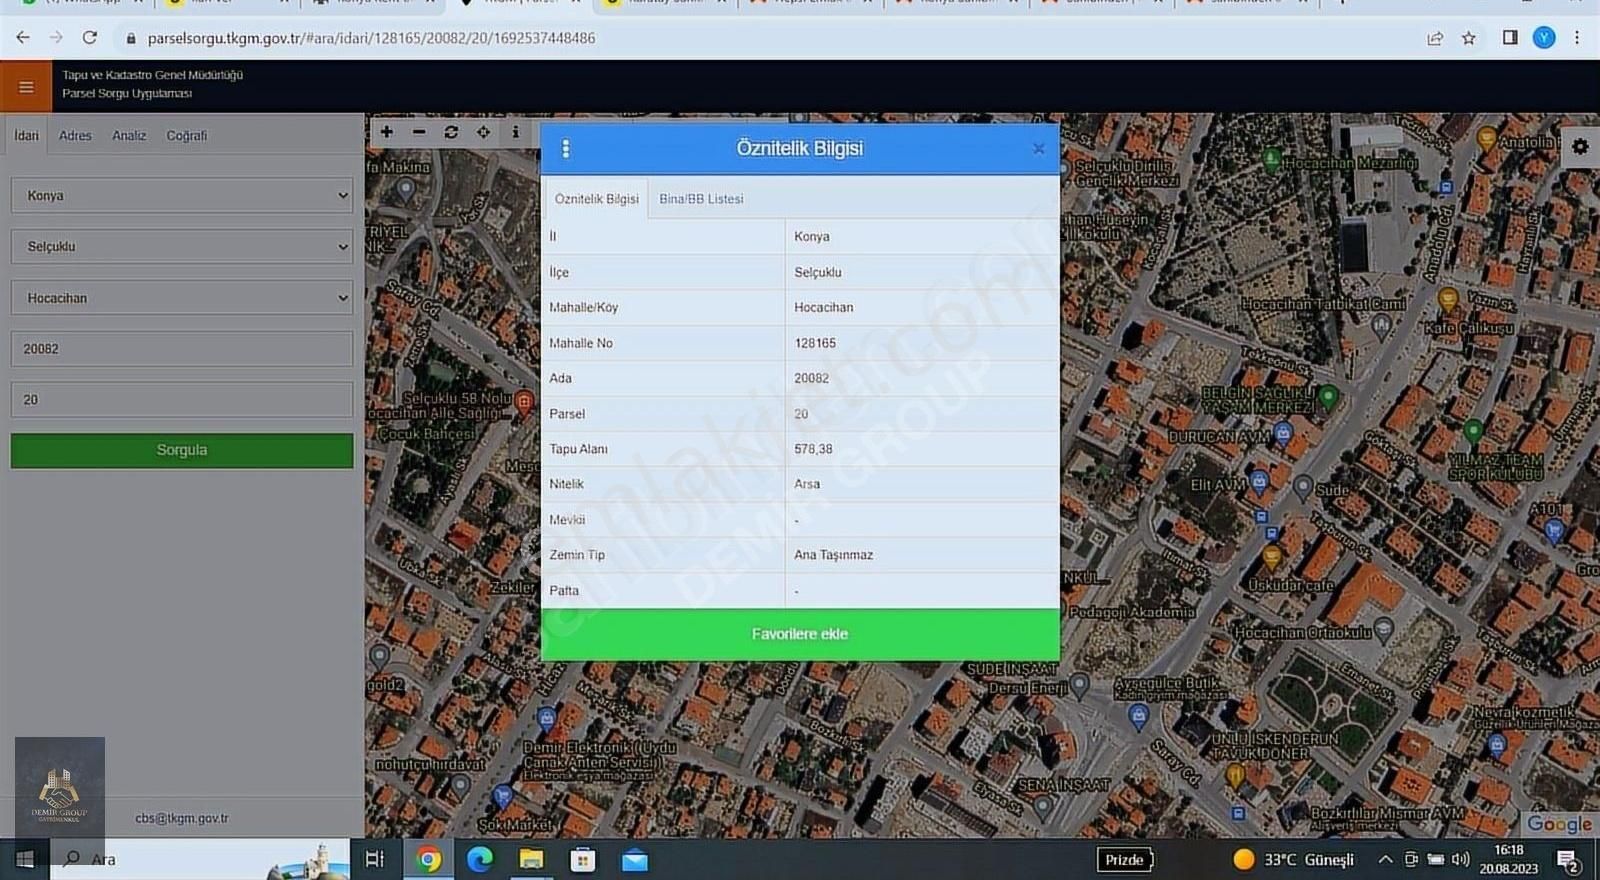This screenshot has height=880, width=1600.
Task: Click the Ada input field containing 20082
Action: 182,349
